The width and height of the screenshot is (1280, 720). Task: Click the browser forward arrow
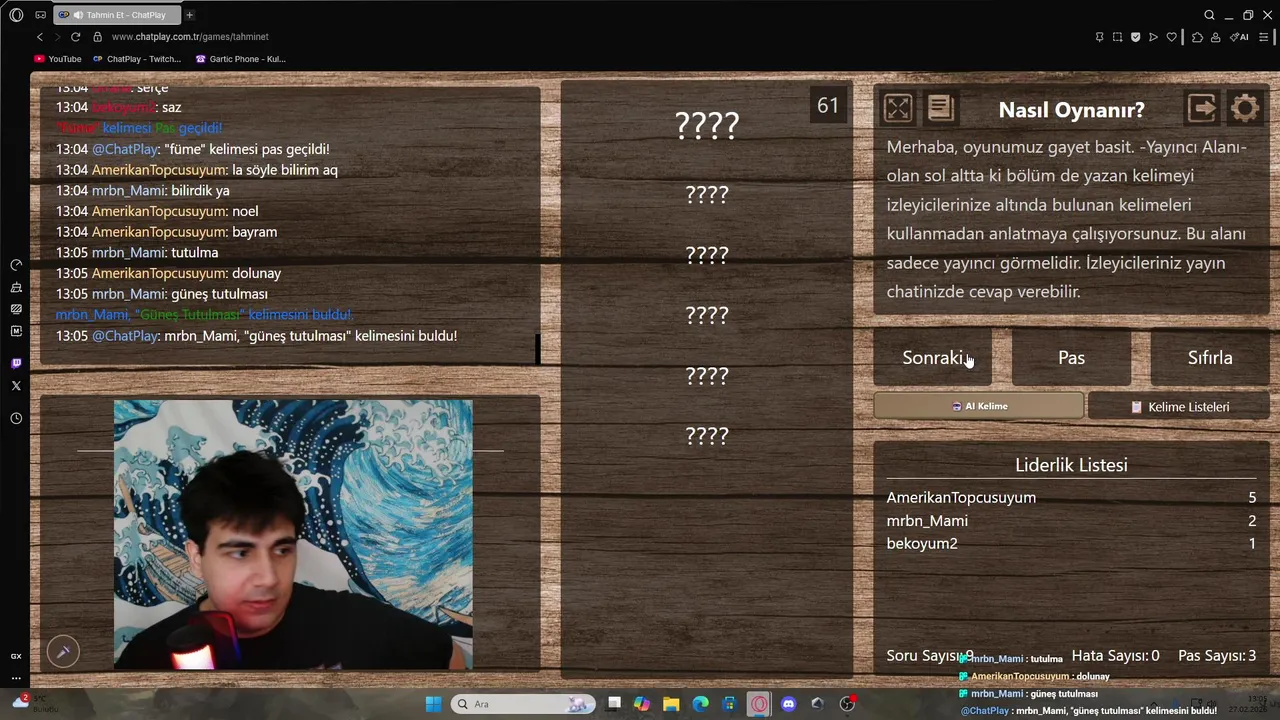(57, 37)
